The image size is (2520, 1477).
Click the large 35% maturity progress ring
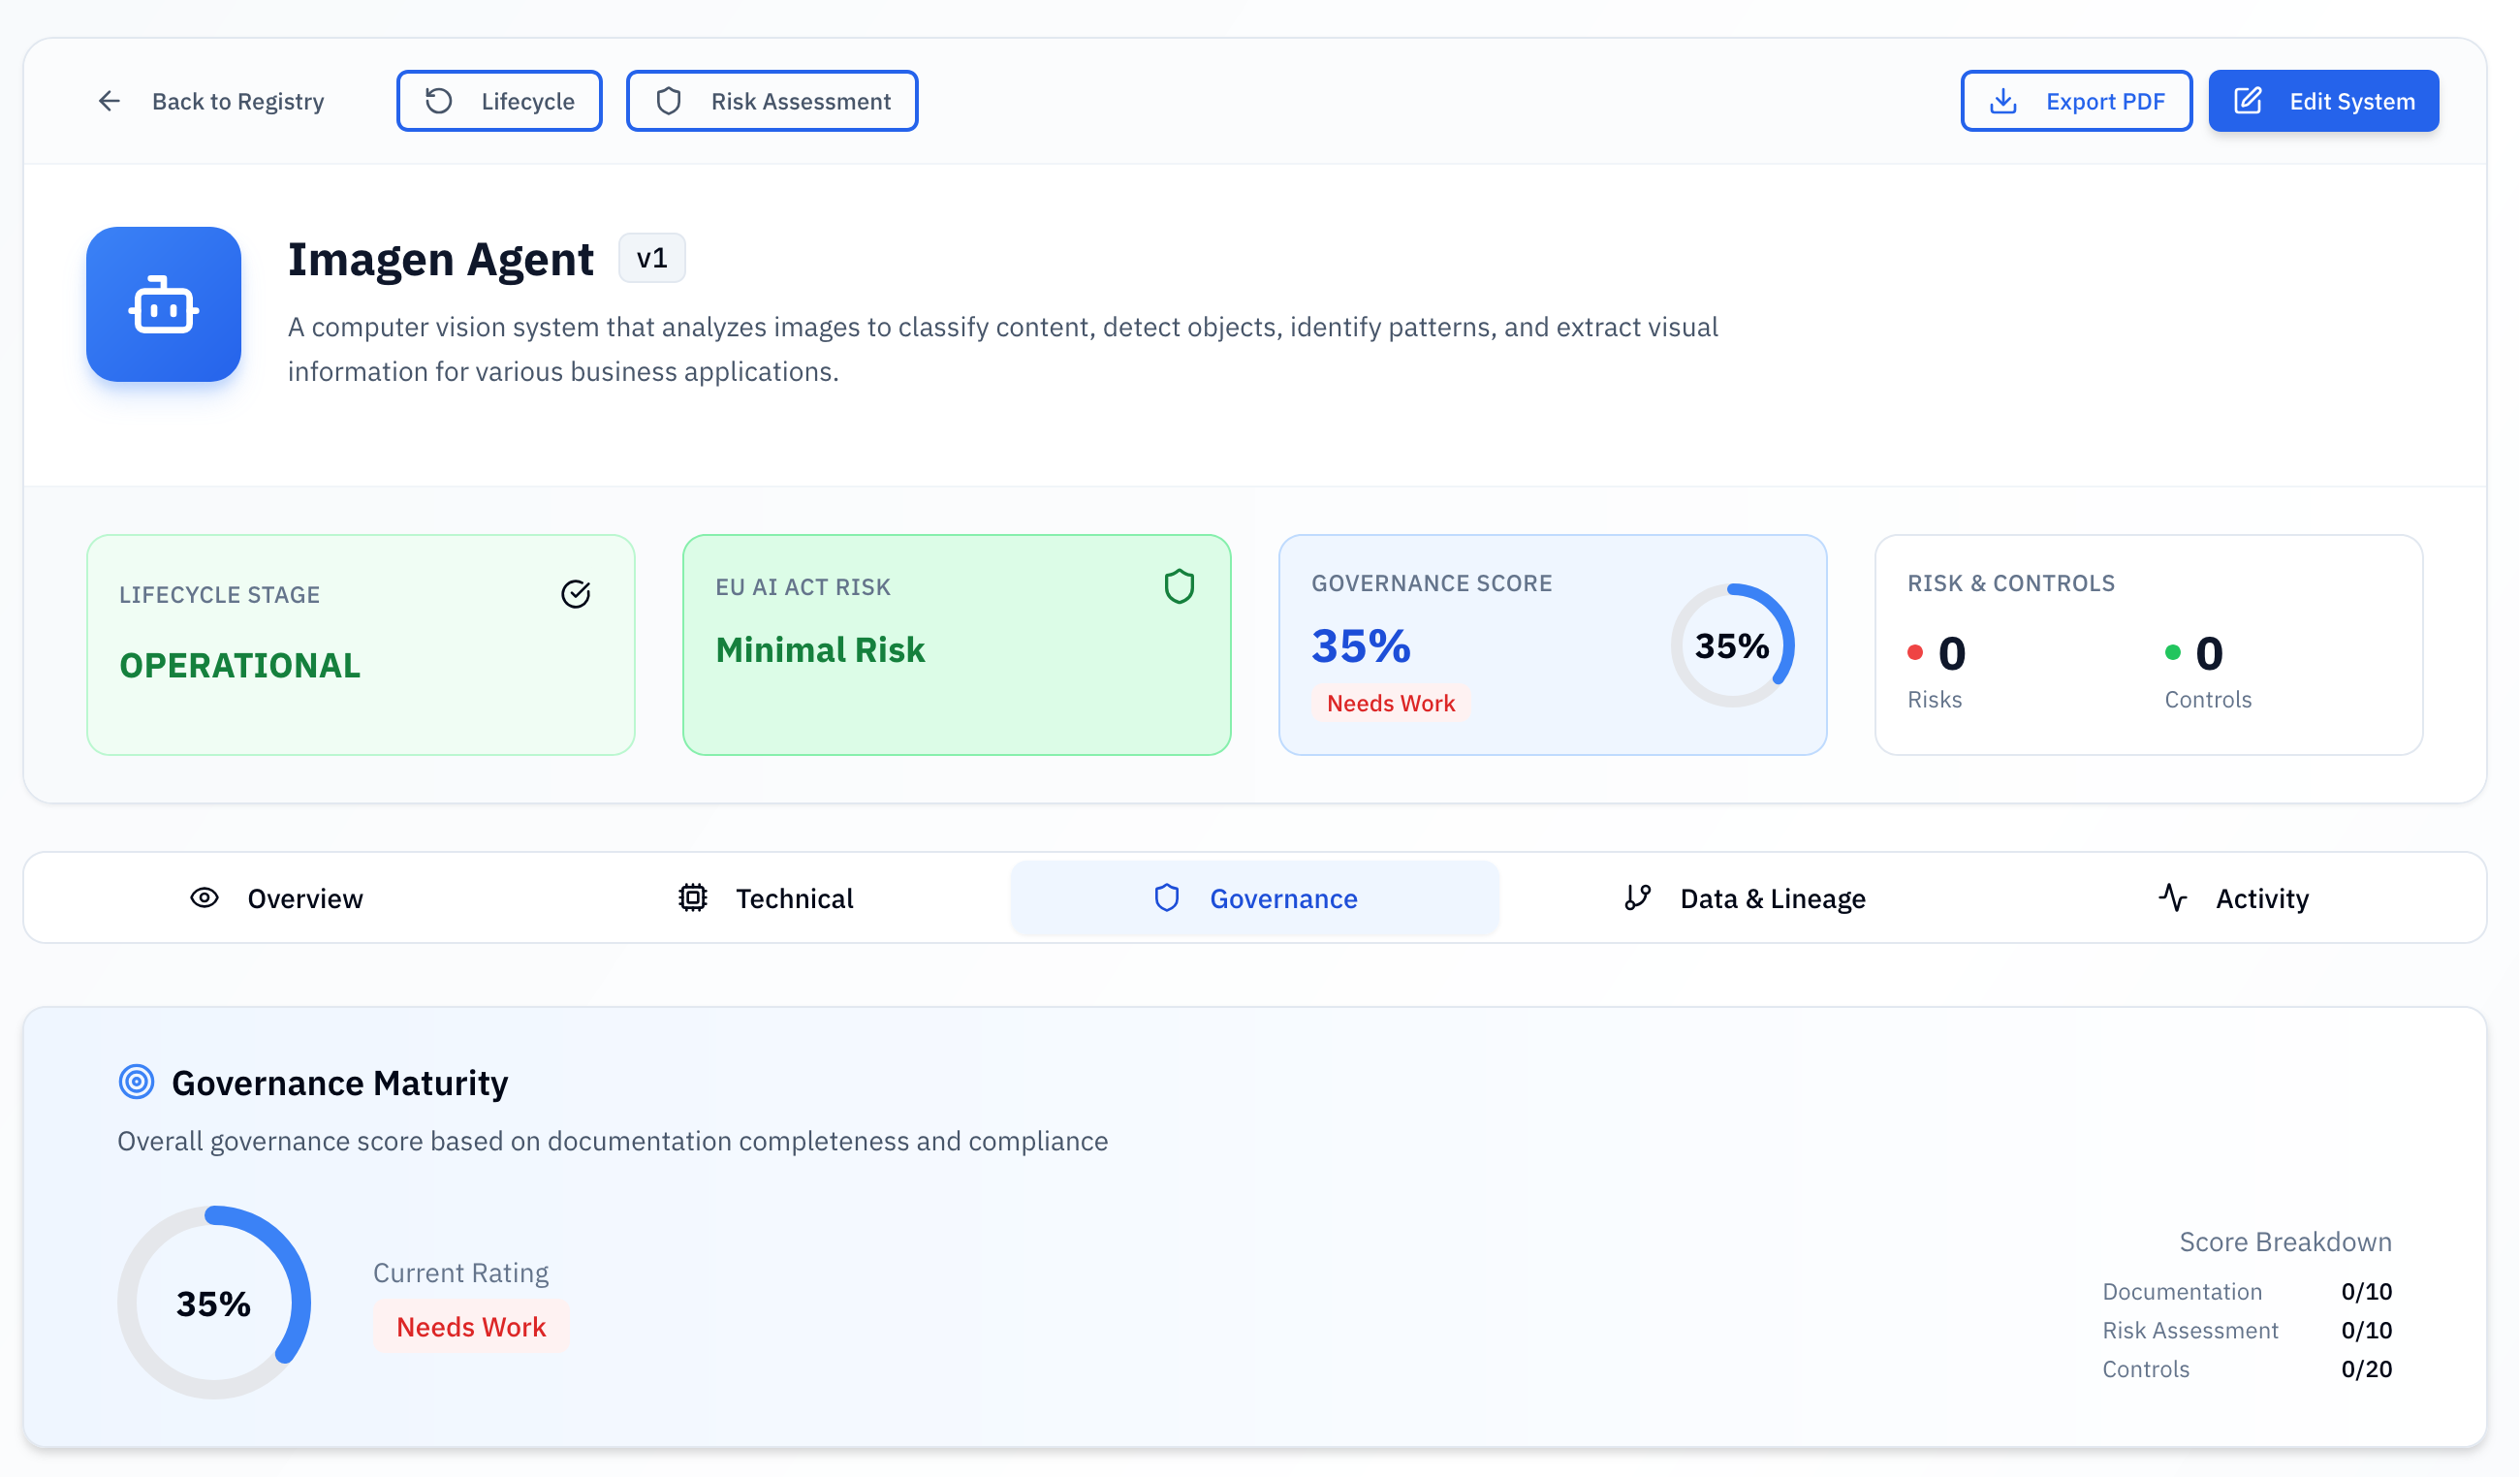pos(214,1303)
